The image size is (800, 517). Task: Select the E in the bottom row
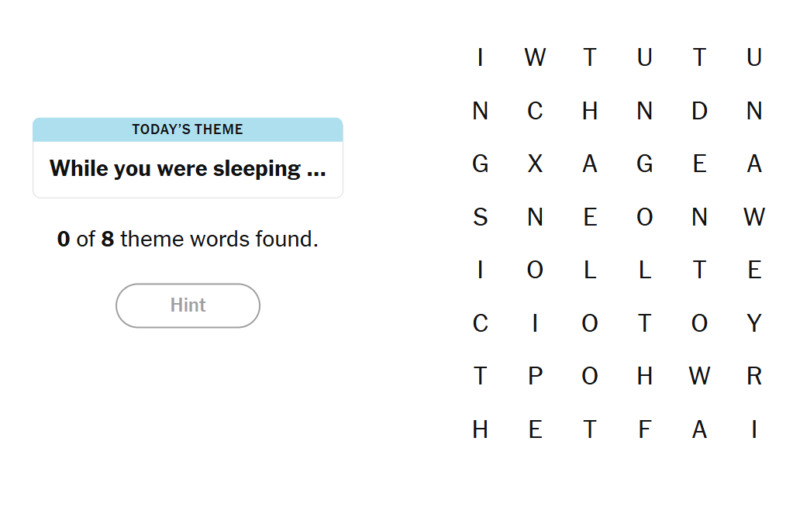click(535, 430)
